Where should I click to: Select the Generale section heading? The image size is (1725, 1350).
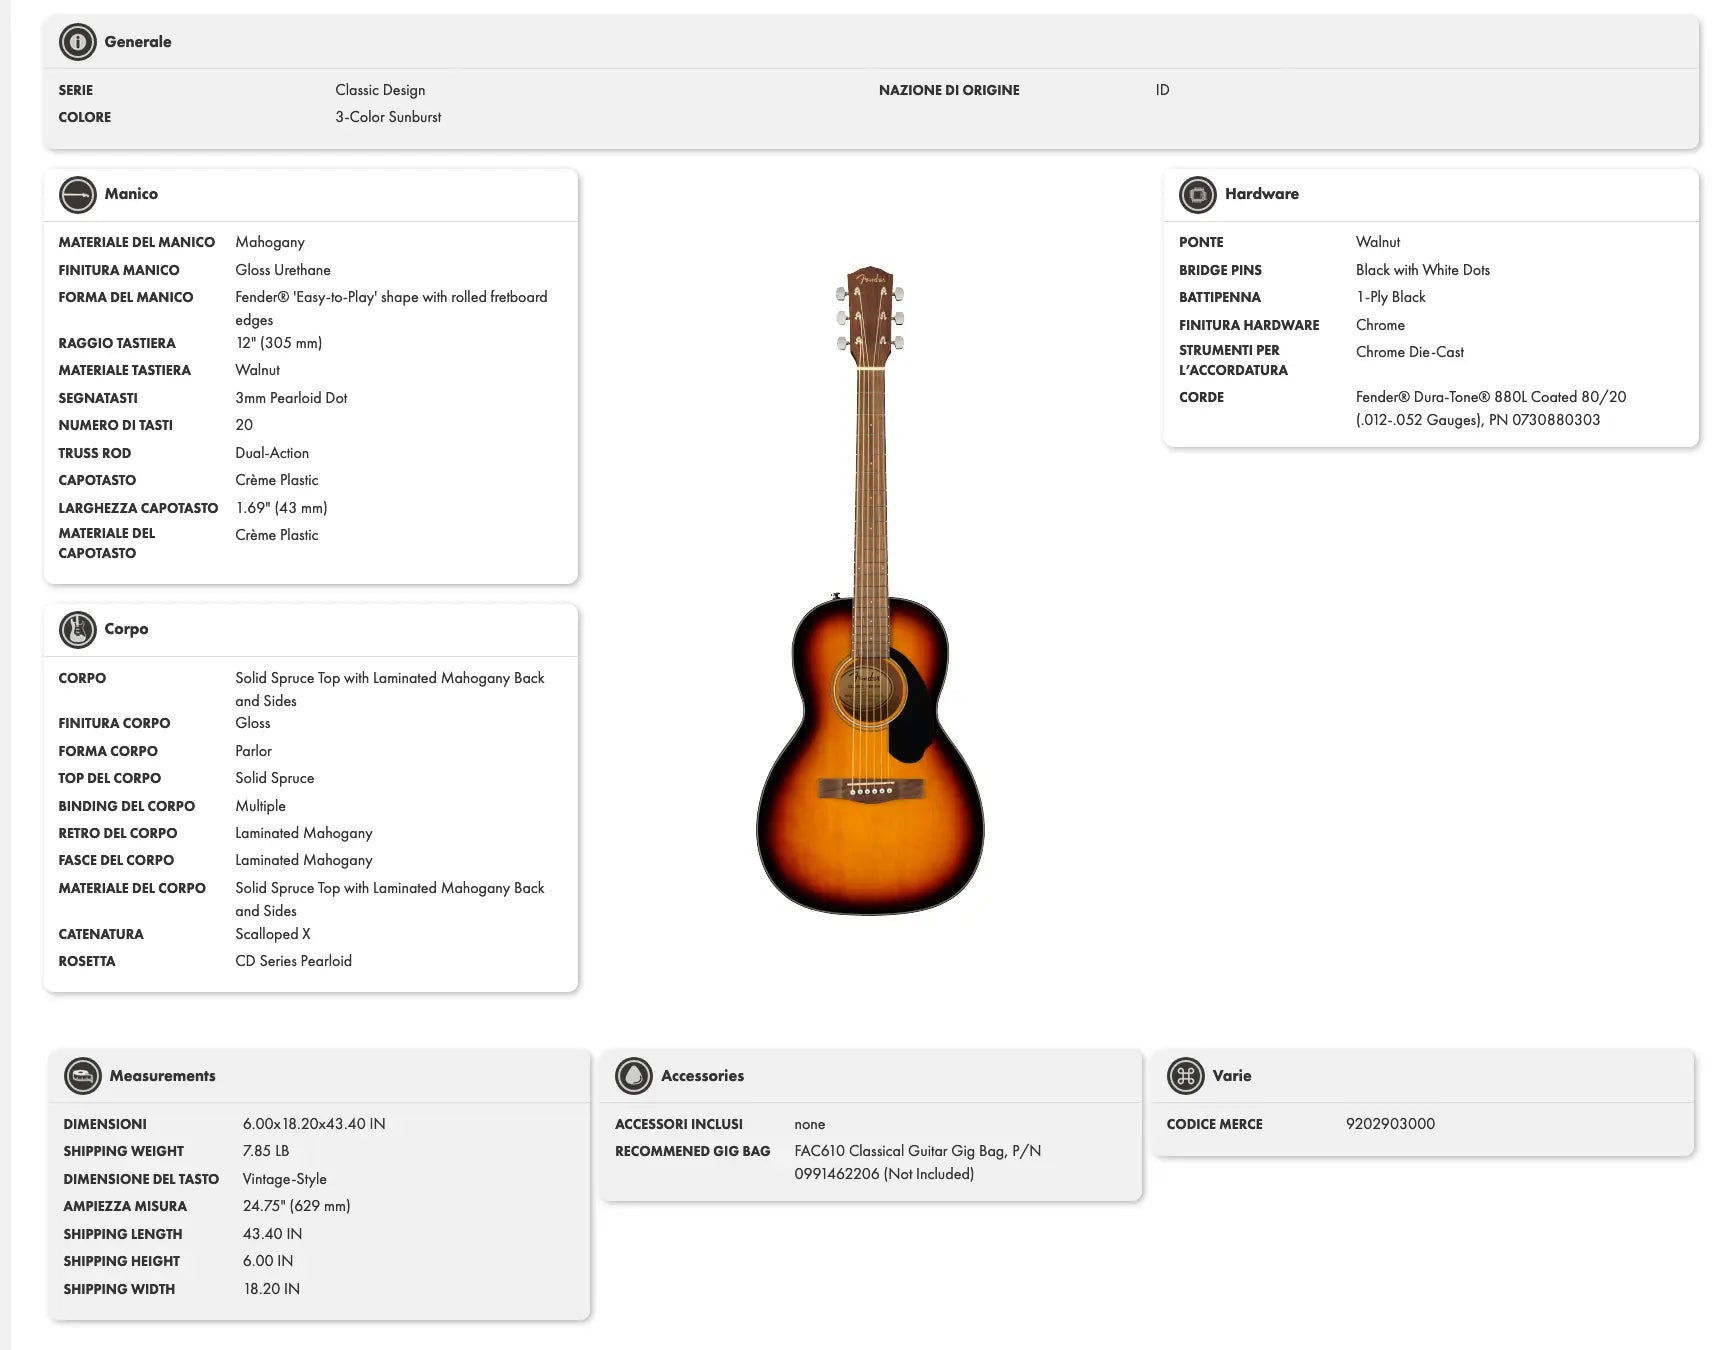(138, 42)
